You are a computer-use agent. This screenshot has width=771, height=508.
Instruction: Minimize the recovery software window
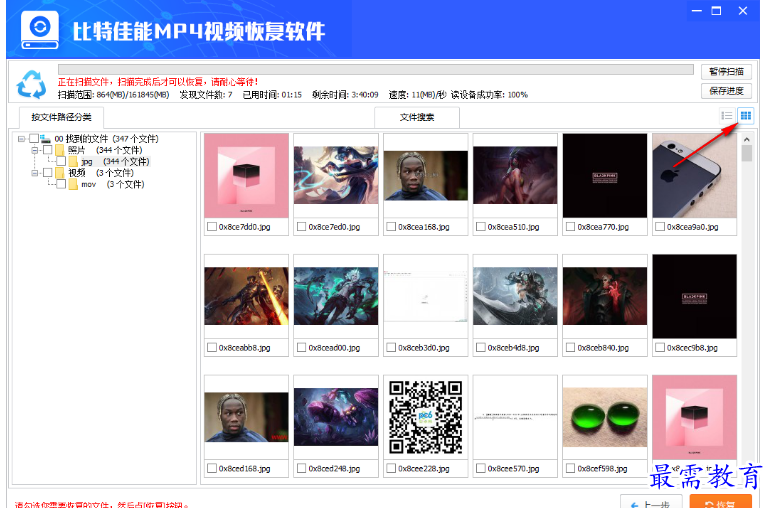[697, 11]
